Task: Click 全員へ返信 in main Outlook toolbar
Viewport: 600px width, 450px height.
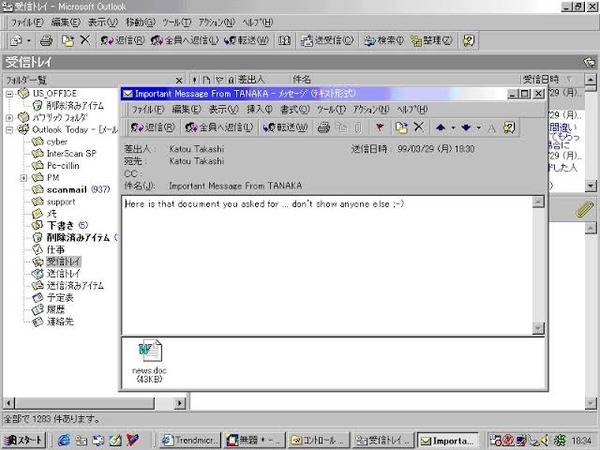Action: pos(184,40)
